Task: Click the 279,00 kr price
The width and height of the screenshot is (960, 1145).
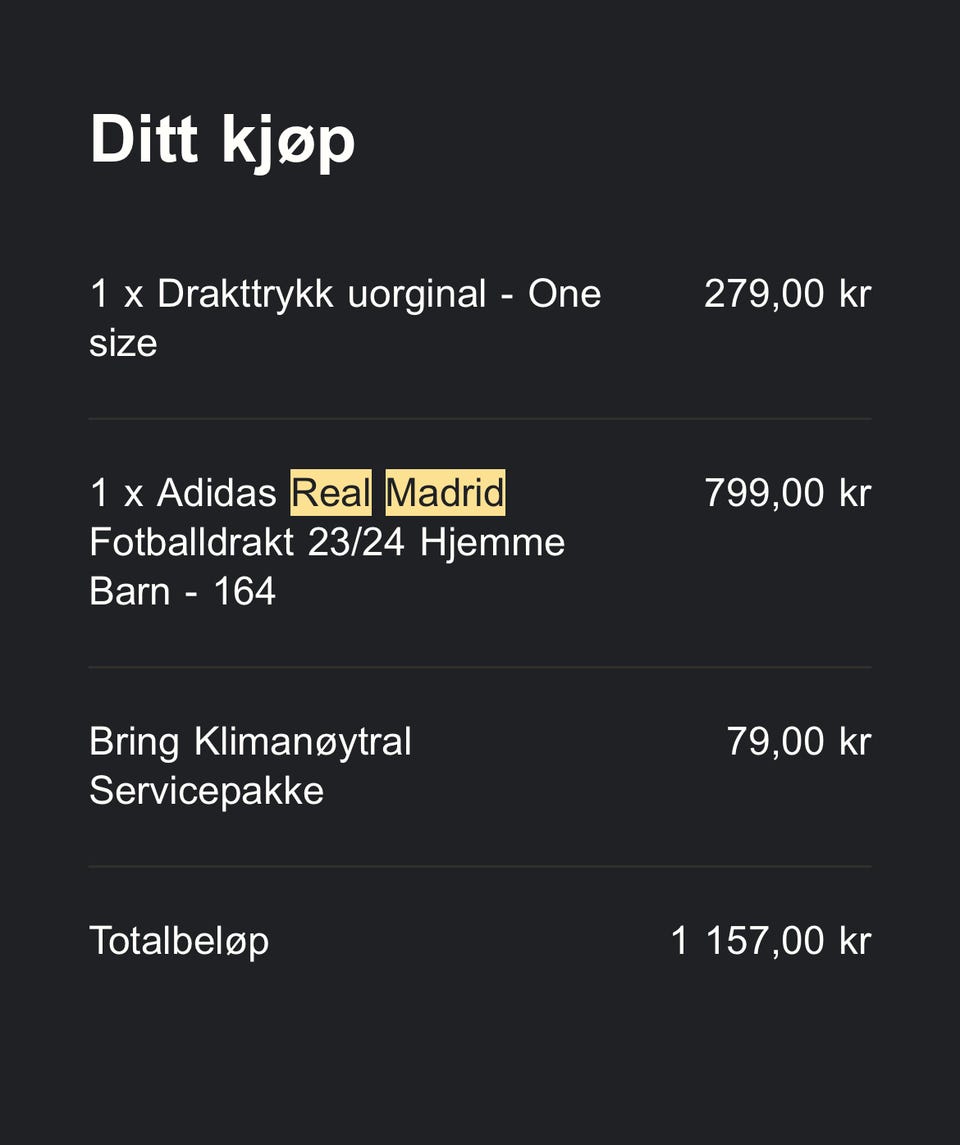Action: pyautogui.click(x=787, y=295)
